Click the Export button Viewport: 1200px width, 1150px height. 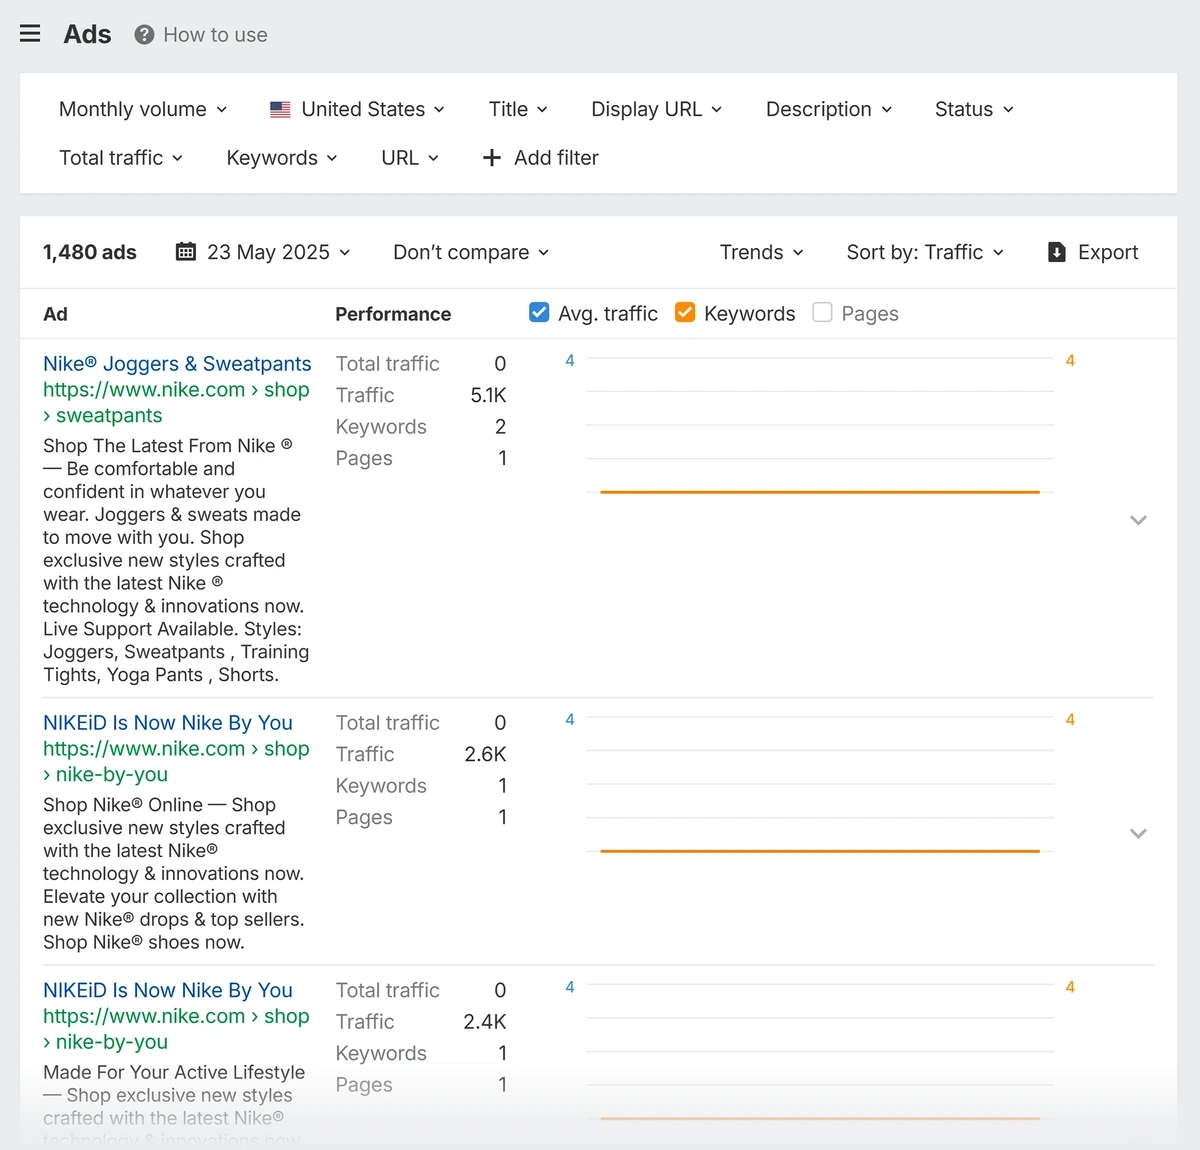coord(1093,252)
